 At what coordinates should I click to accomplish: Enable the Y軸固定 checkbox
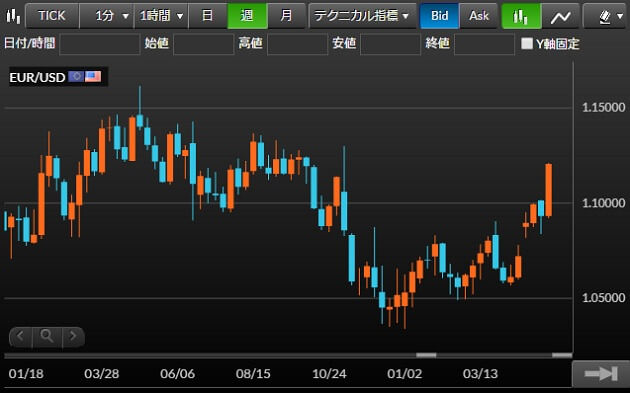526,43
